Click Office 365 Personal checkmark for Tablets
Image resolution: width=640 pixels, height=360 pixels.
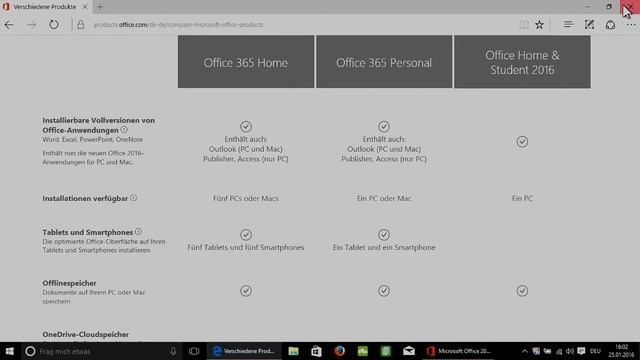pyautogui.click(x=384, y=235)
